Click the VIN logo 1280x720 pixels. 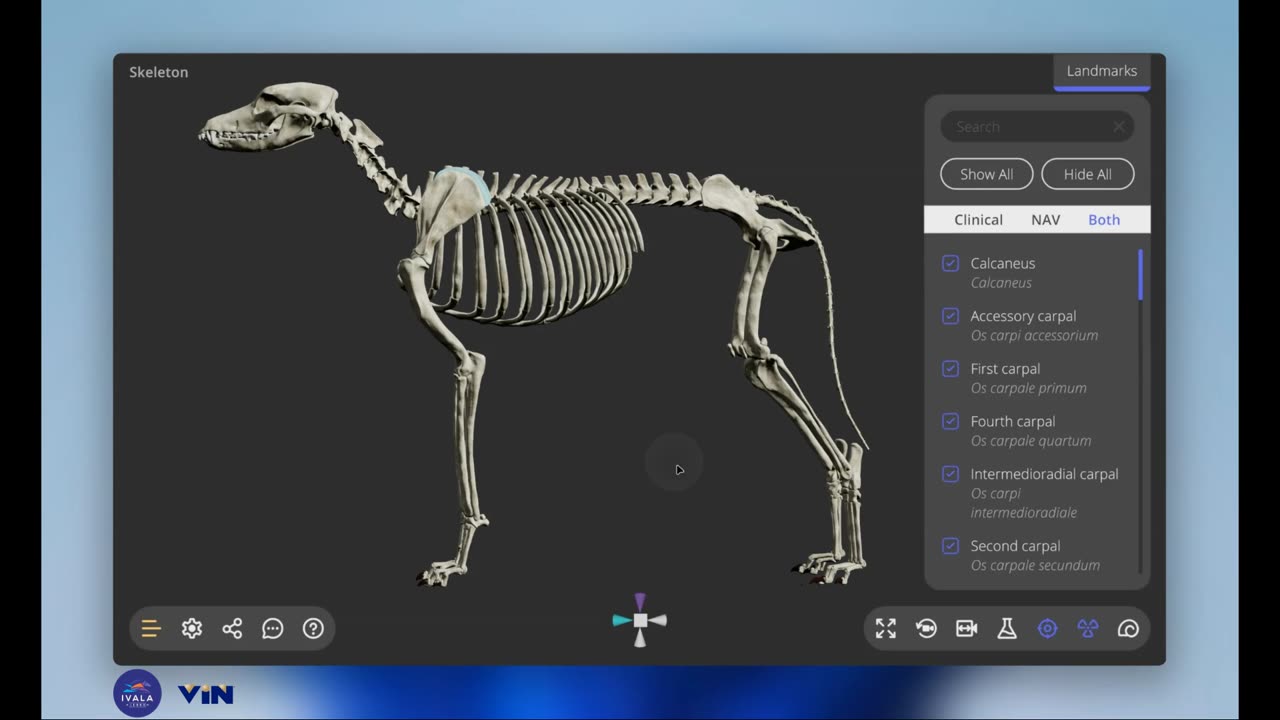click(205, 694)
